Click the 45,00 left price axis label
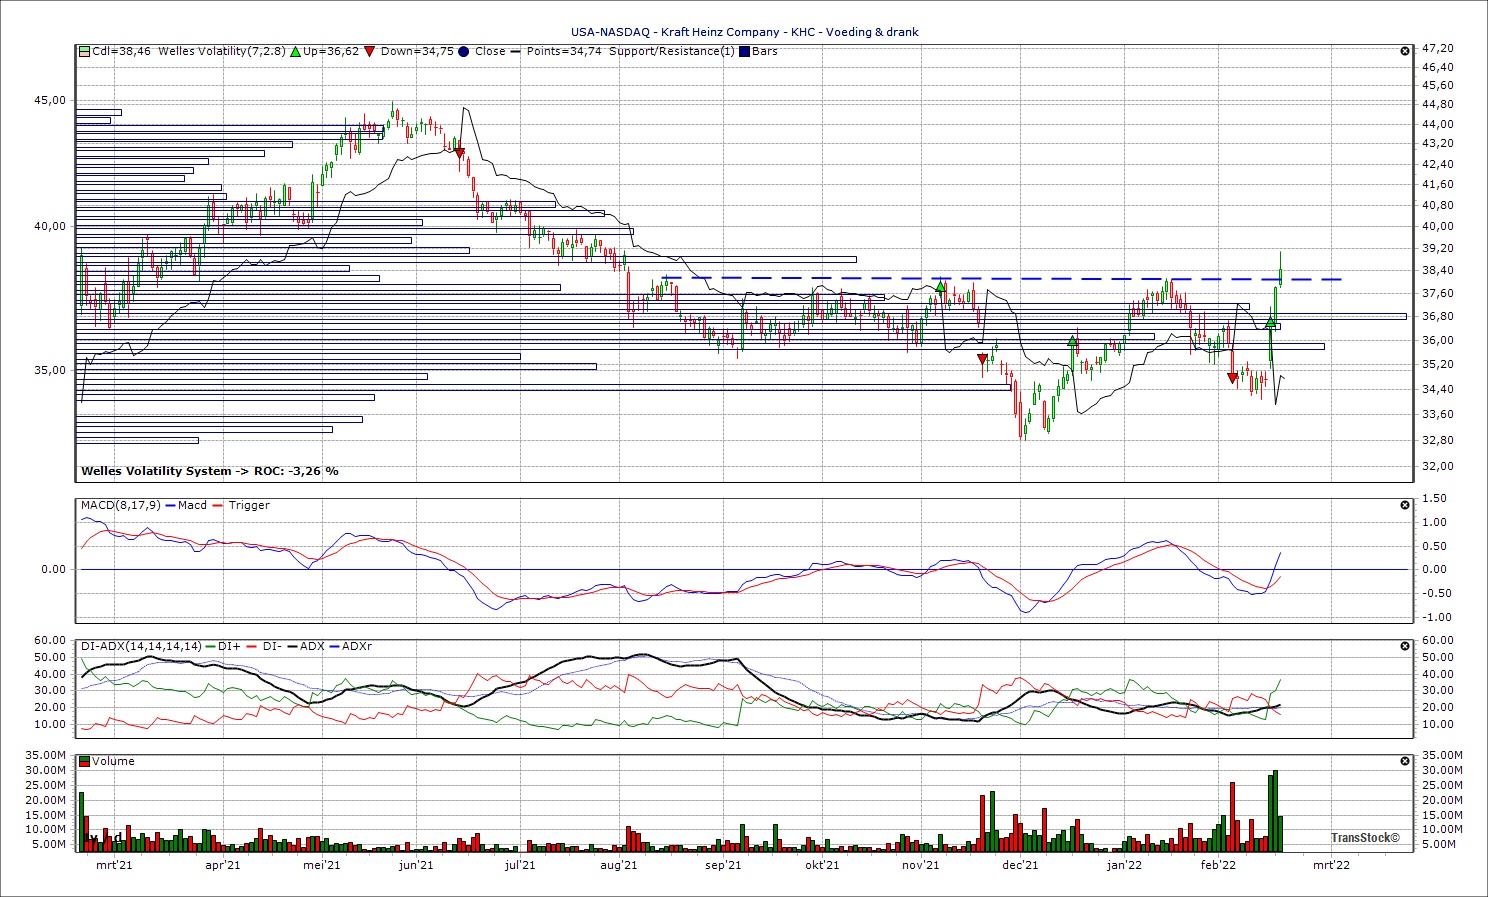 [50, 100]
